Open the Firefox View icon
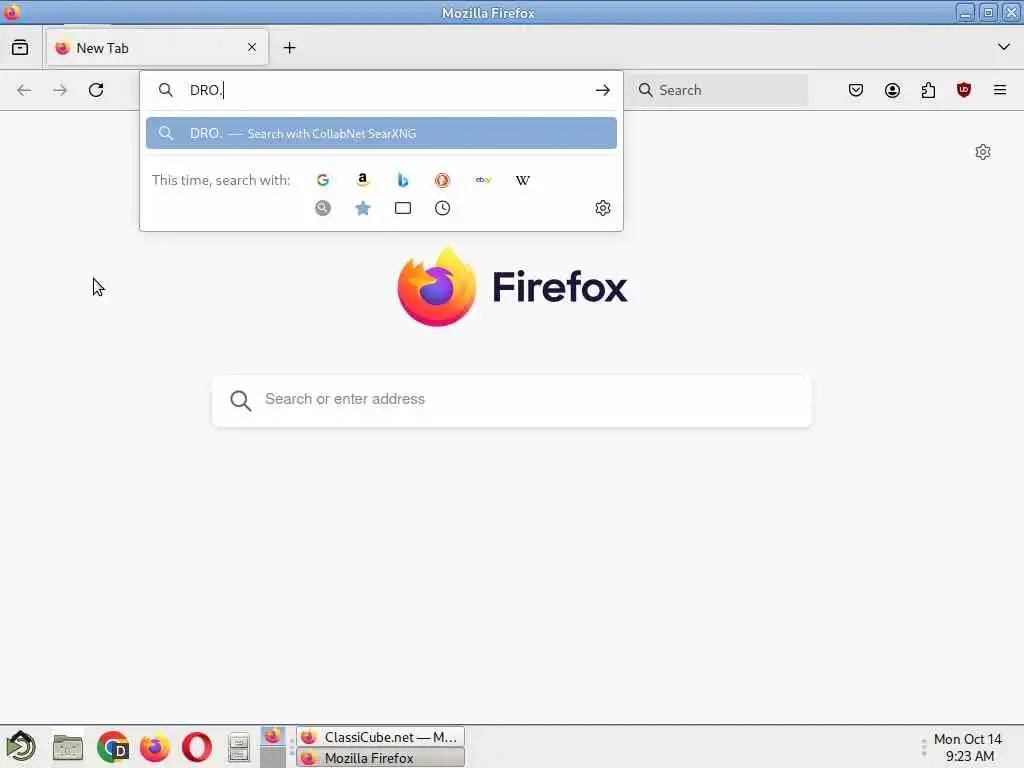The width and height of the screenshot is (1024, 768). point(20,48)
